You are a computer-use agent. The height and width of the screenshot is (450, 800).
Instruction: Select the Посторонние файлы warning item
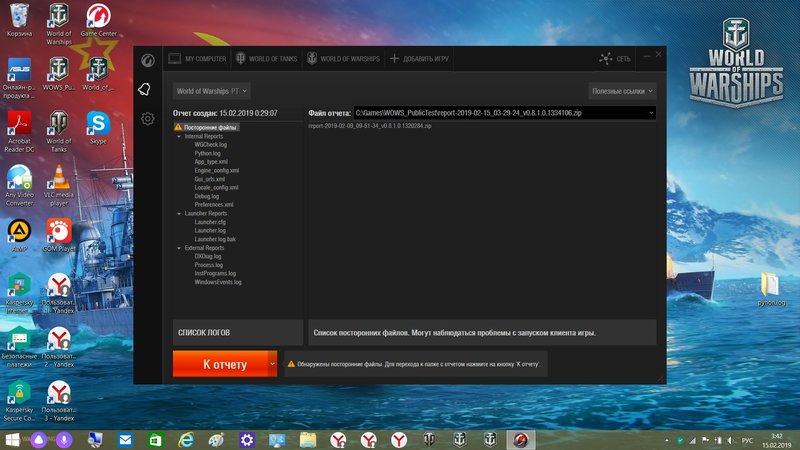pyautogui.click(x=206, y=127)
